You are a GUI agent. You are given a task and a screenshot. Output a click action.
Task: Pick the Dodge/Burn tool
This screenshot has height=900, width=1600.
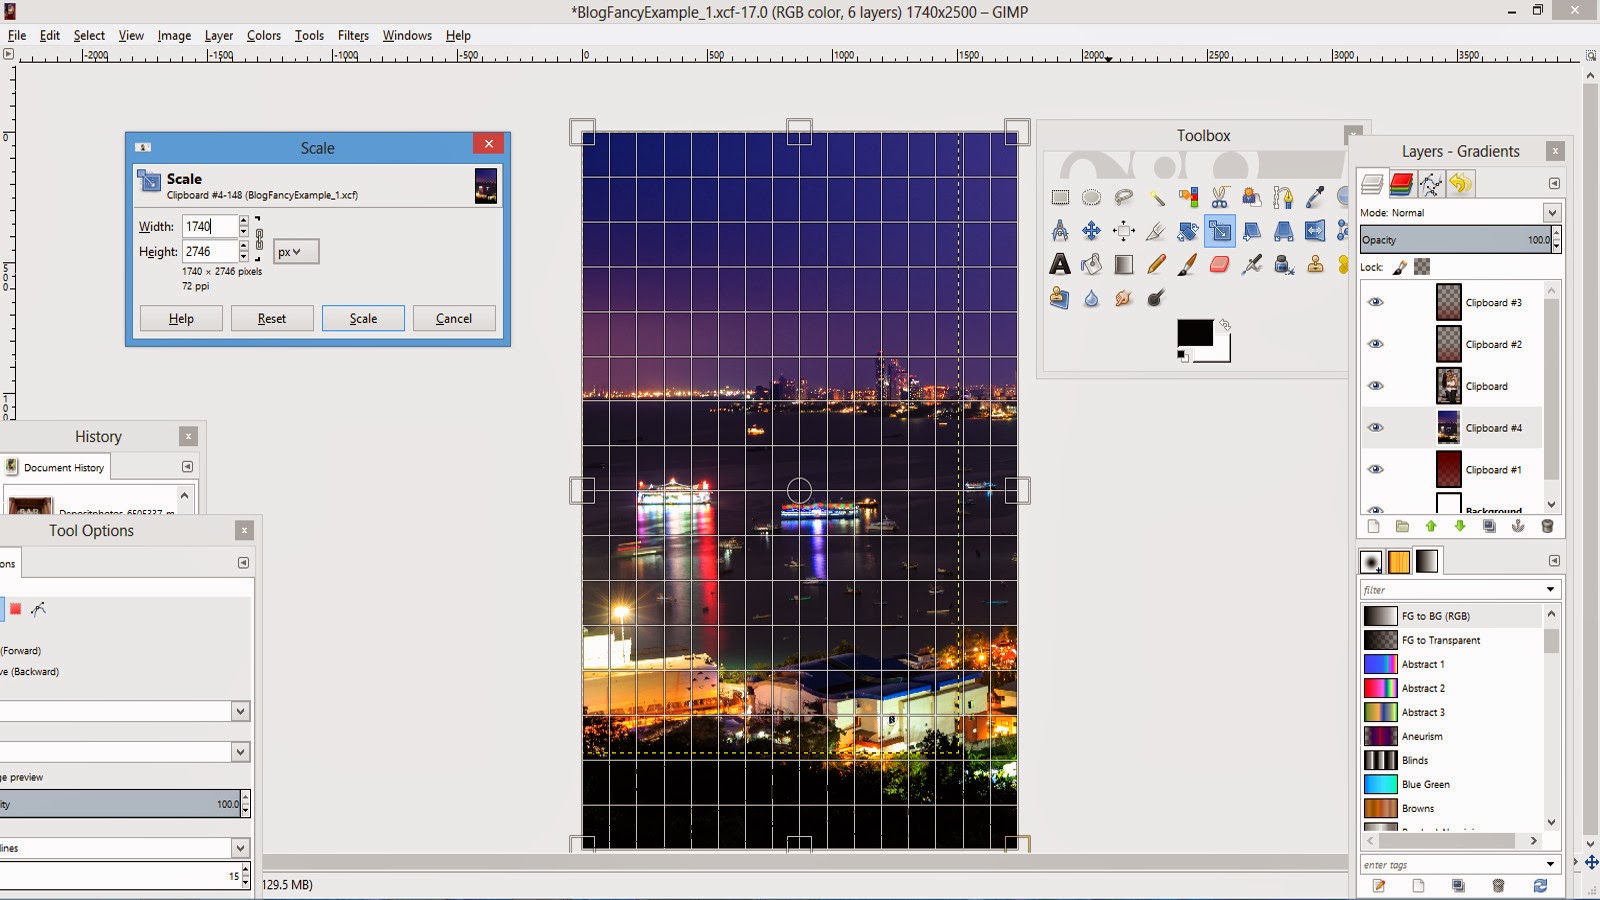(1156, 298)
